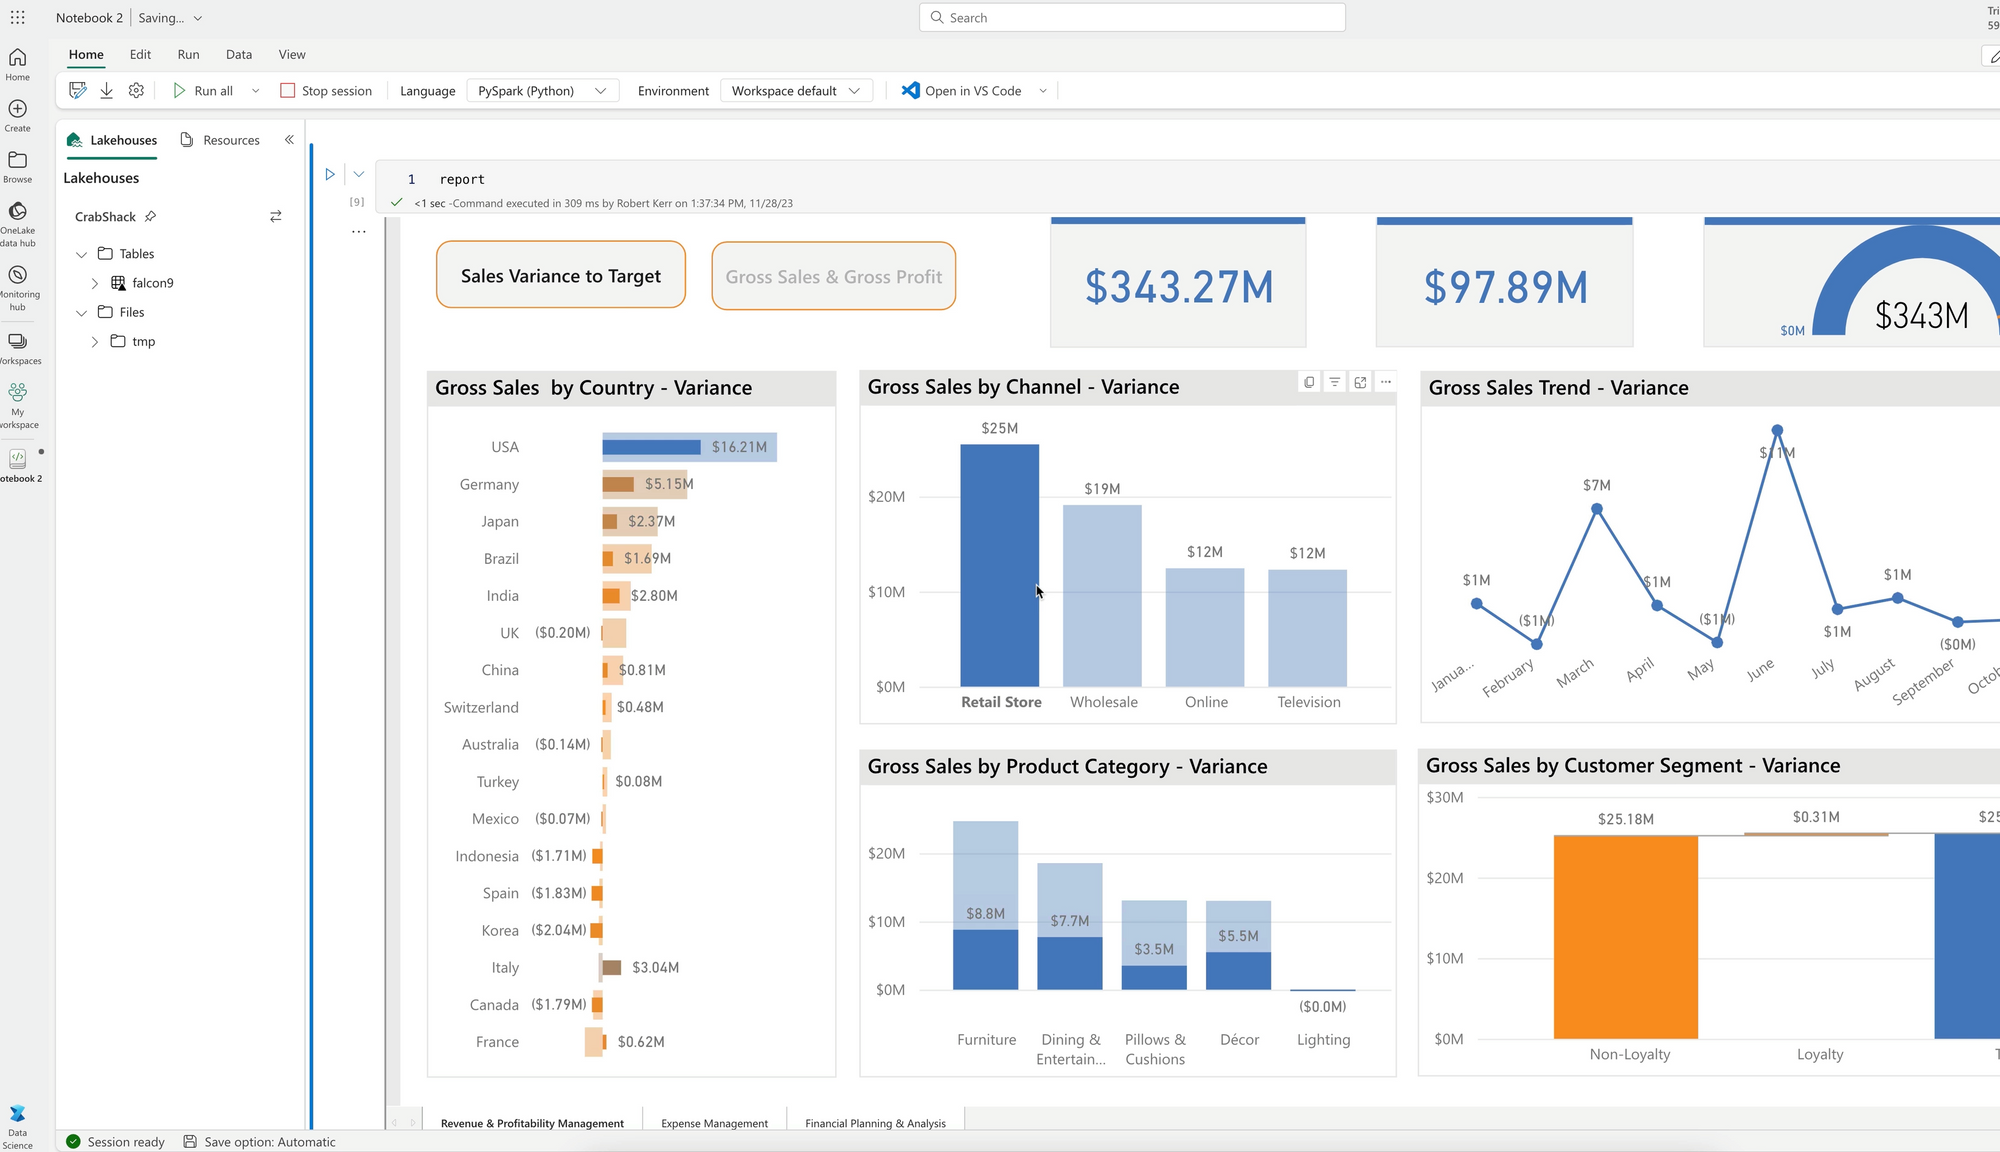Switch to Expense Management report tab
Image resolution: width=2000 pixels, height=1152 pixels.
(714, 1123)
